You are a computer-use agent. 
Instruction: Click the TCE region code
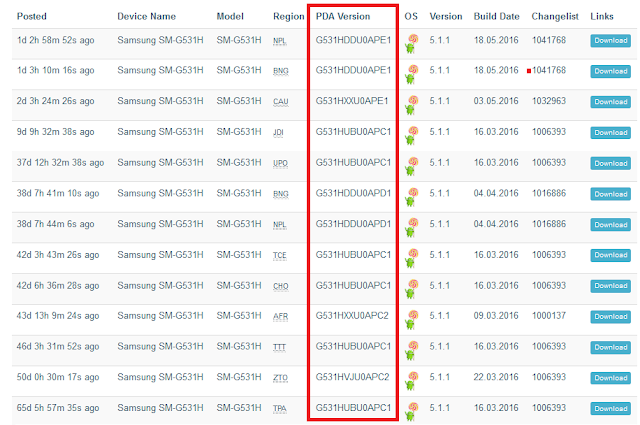point(280,256)
